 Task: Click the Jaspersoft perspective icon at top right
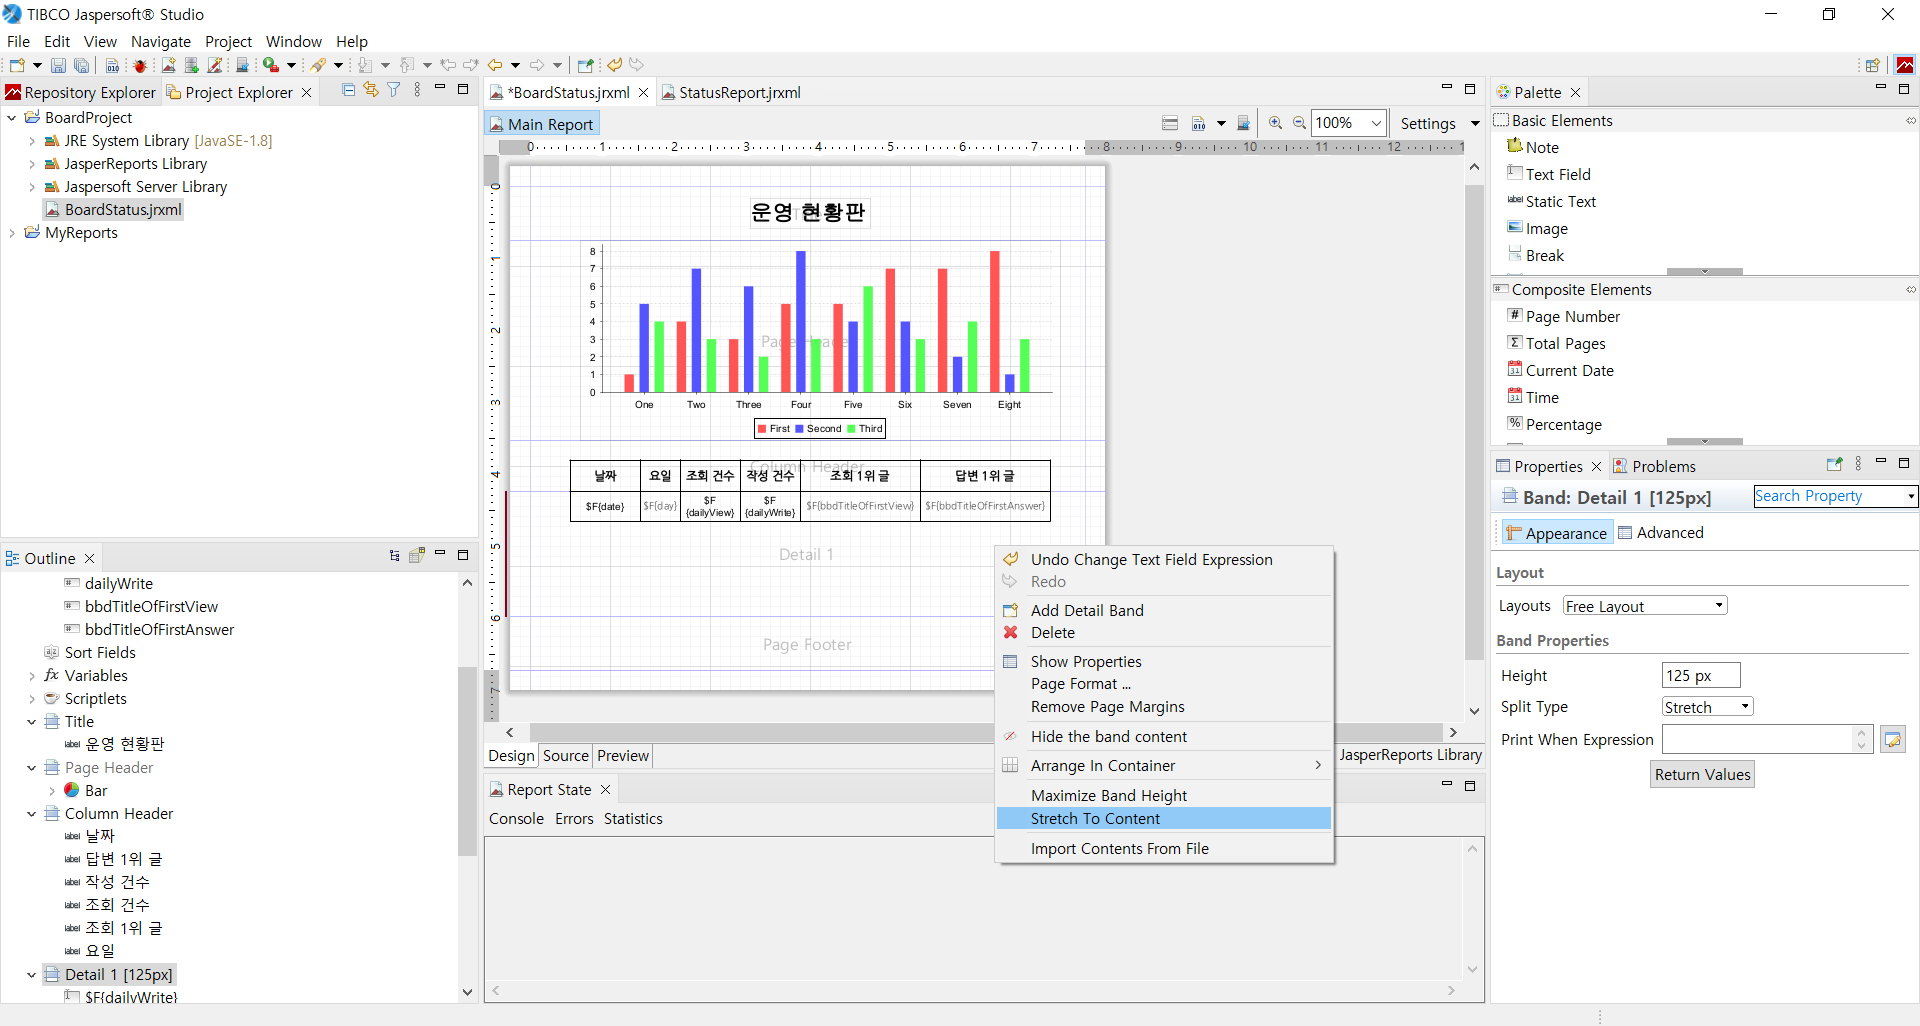[1906, 65]
